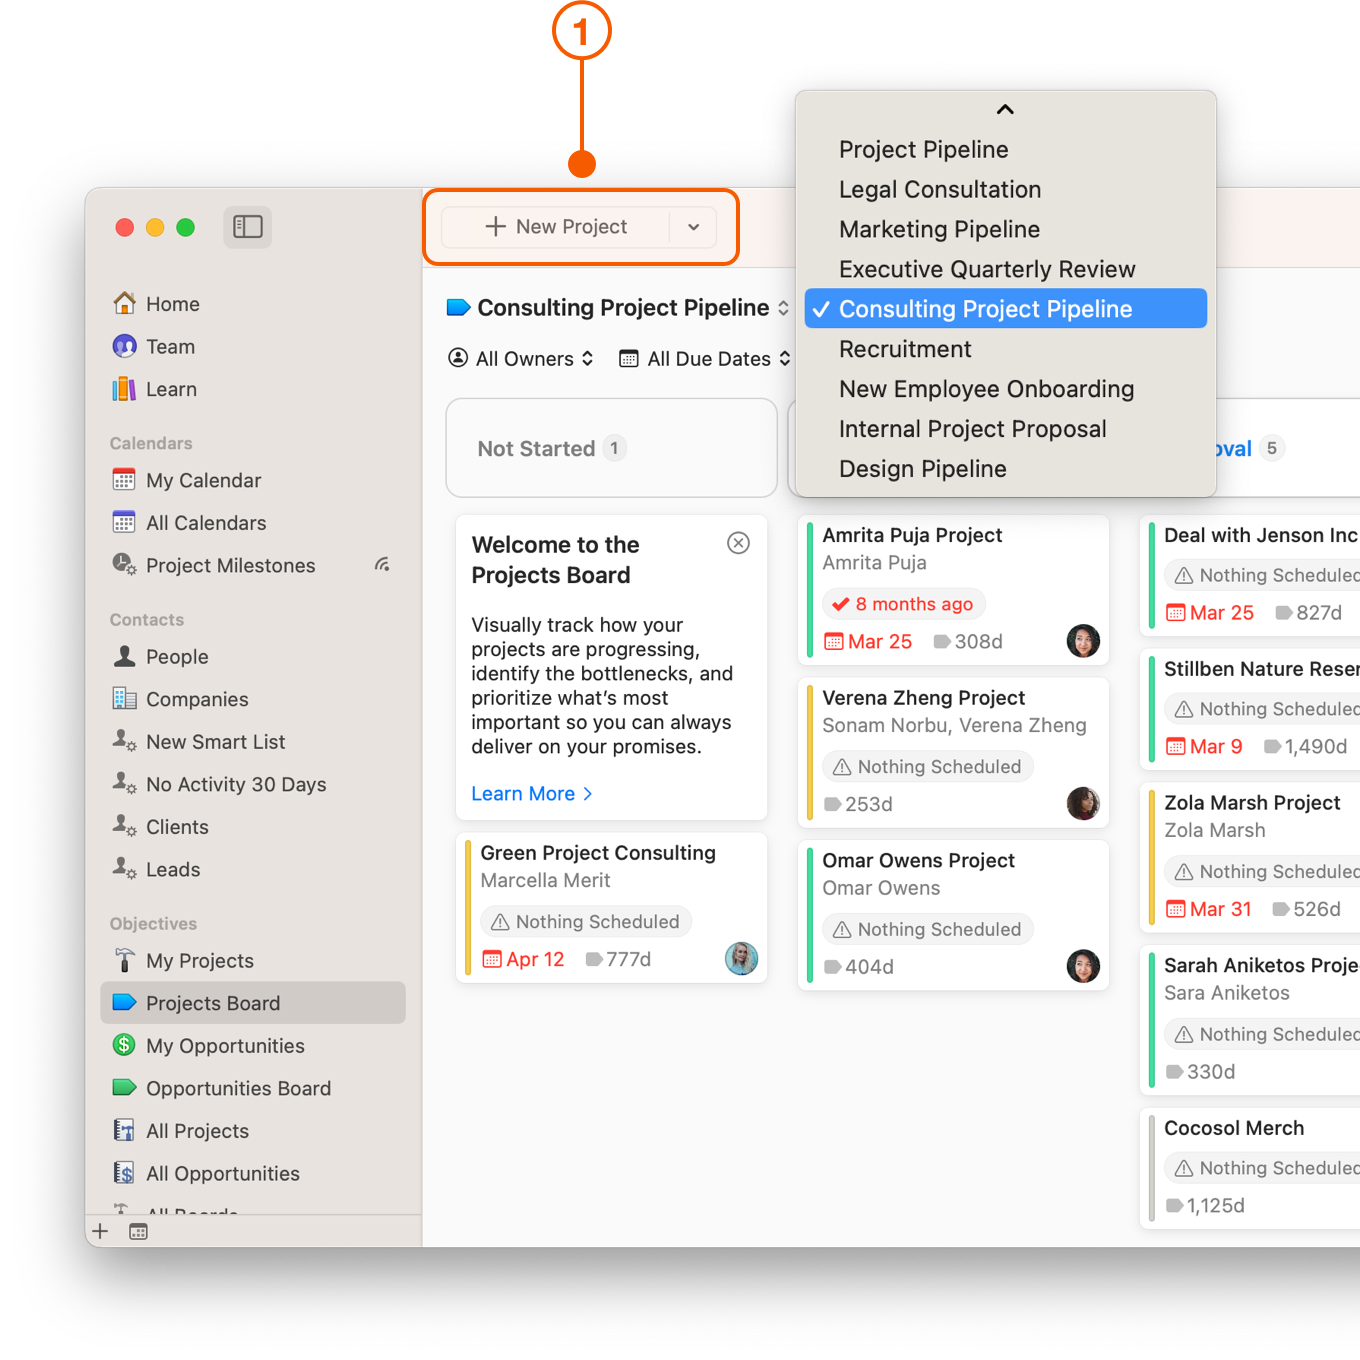Viewport: 1360px width, 1360px height.
Task: Open My Opportunities dollar icon
Action: [124, 1046]
